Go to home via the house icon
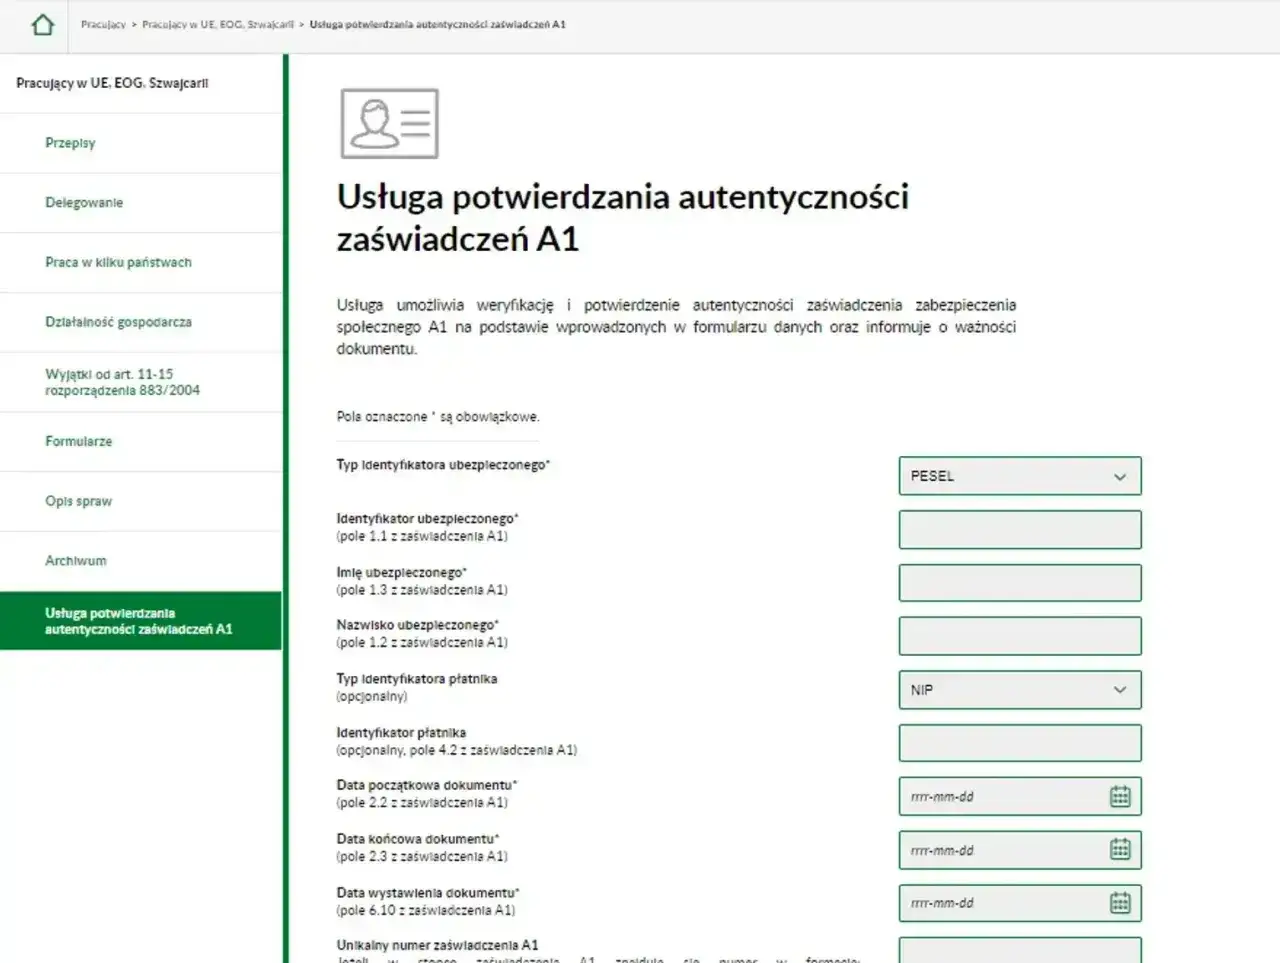 pyautogui.click(x=42, y=25)
